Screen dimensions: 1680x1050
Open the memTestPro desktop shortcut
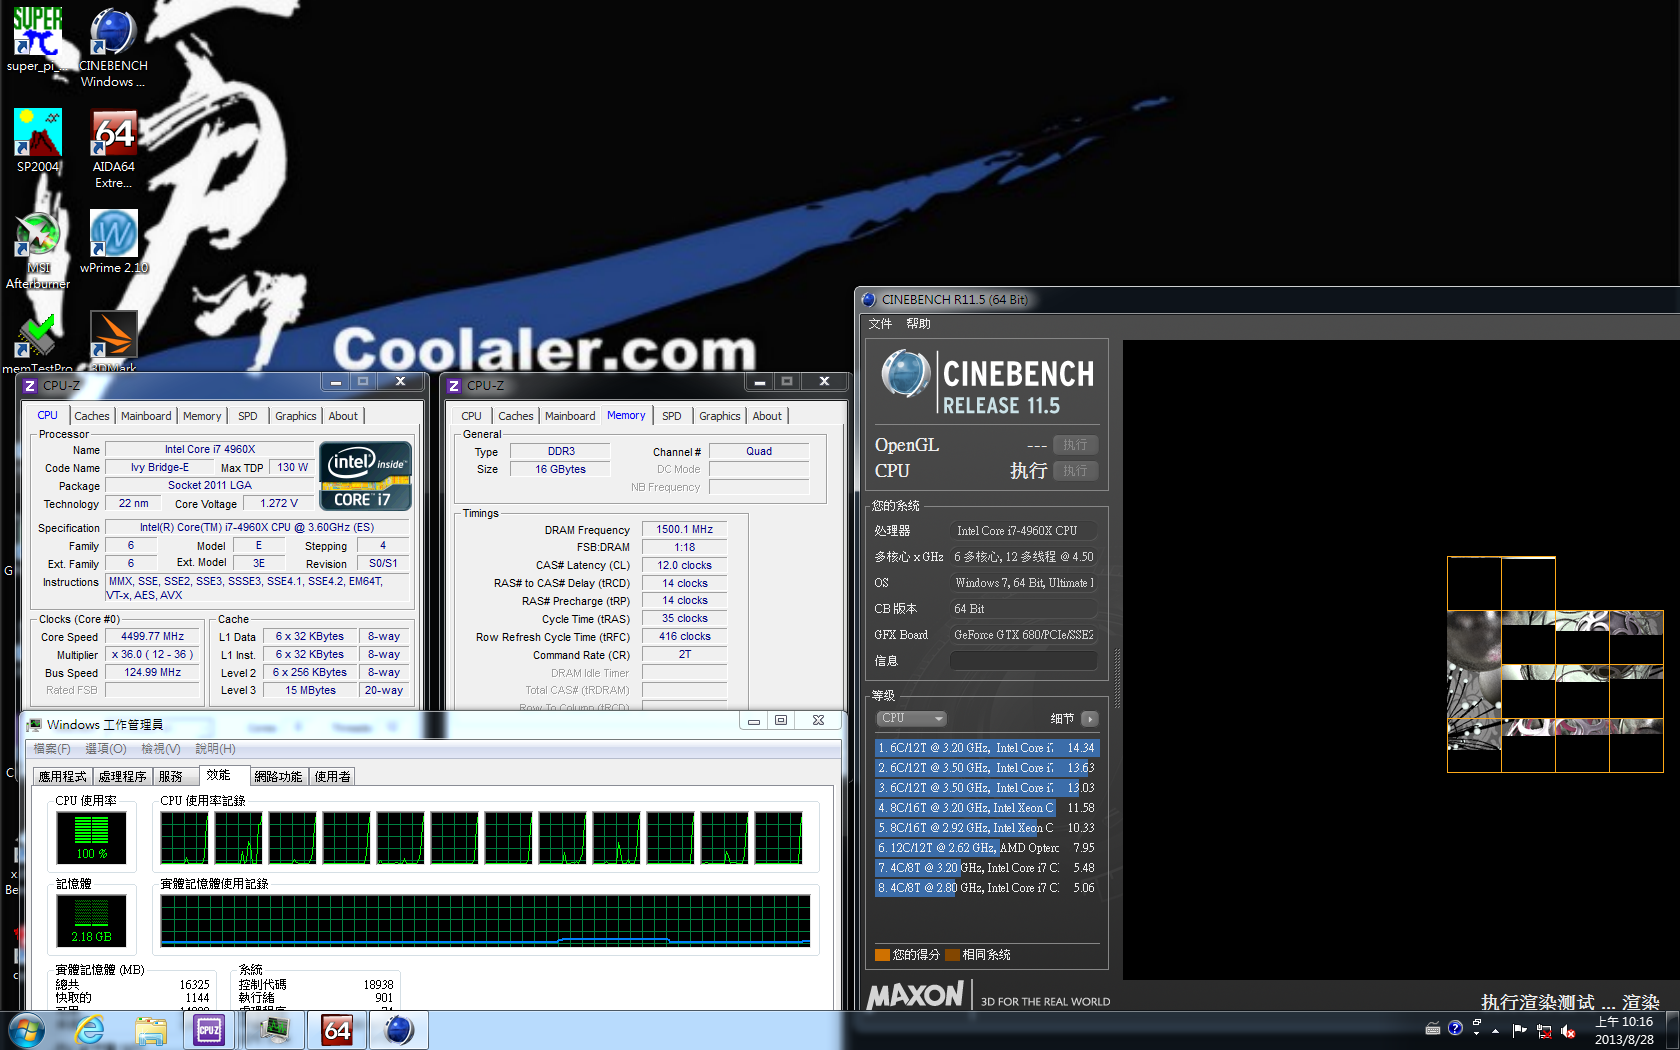click(x=38, y=342)
